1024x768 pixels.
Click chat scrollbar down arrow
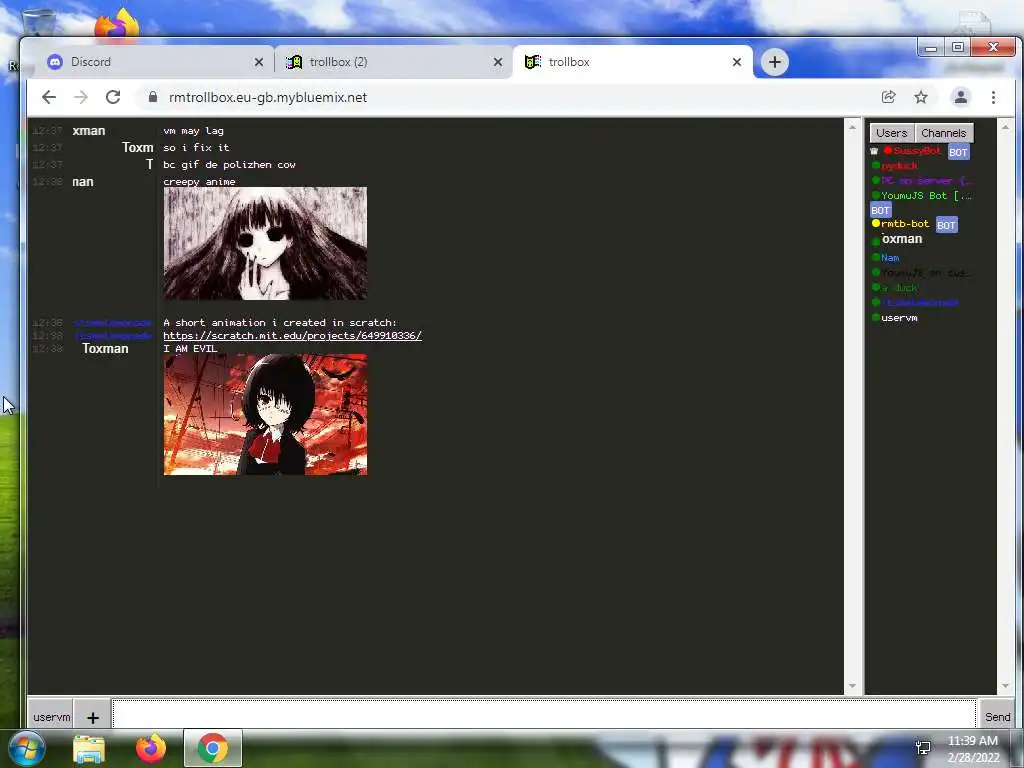pyautogui.click(x=852, y=686)
